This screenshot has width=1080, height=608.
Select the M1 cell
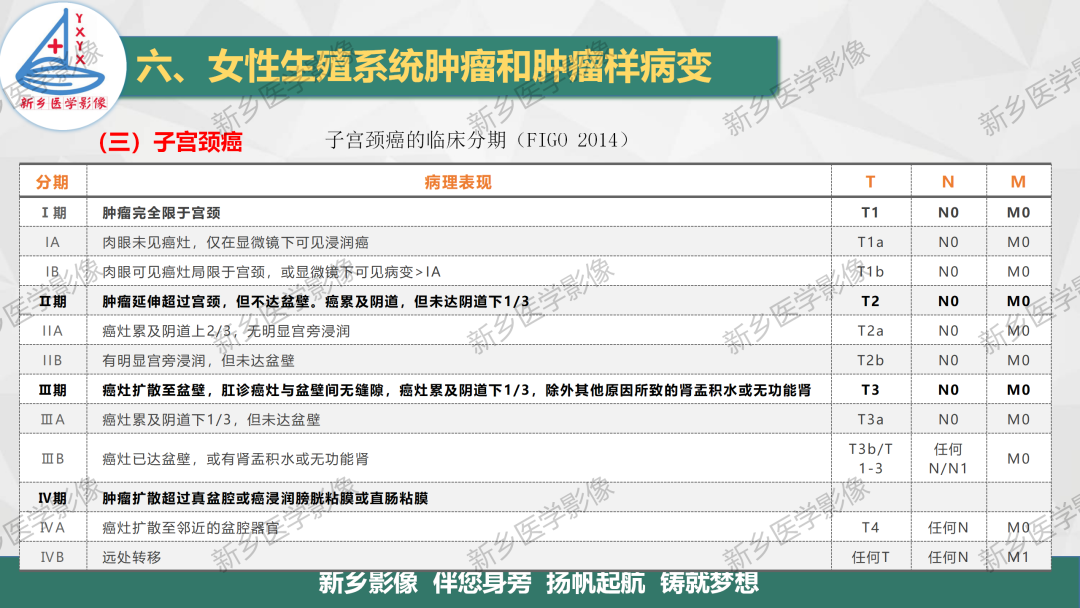pos(1018,557)
